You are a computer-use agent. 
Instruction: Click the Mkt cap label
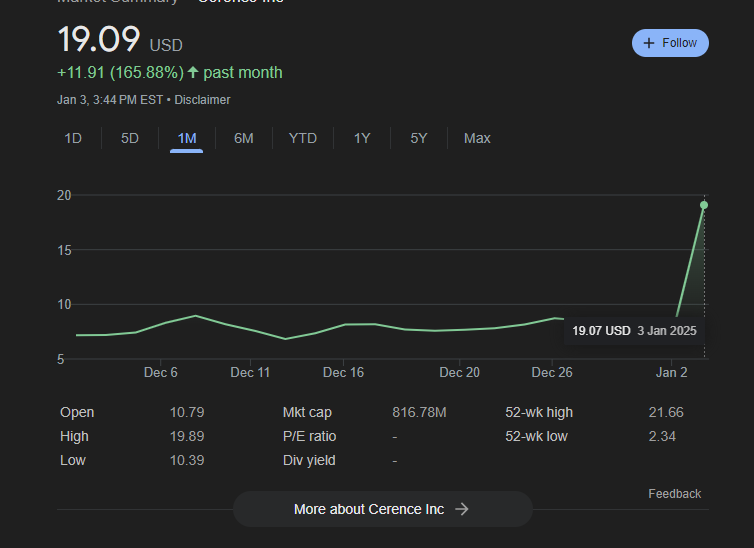point(307,412)
